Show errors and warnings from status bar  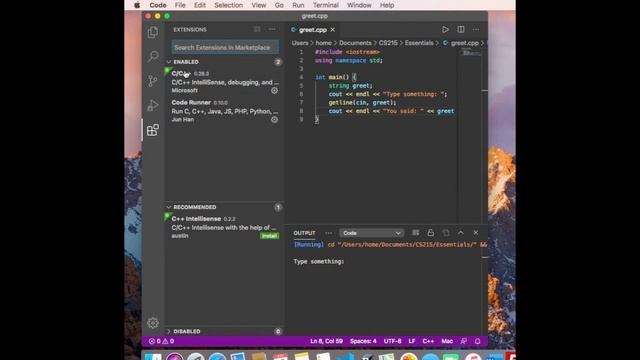[161, 341]
